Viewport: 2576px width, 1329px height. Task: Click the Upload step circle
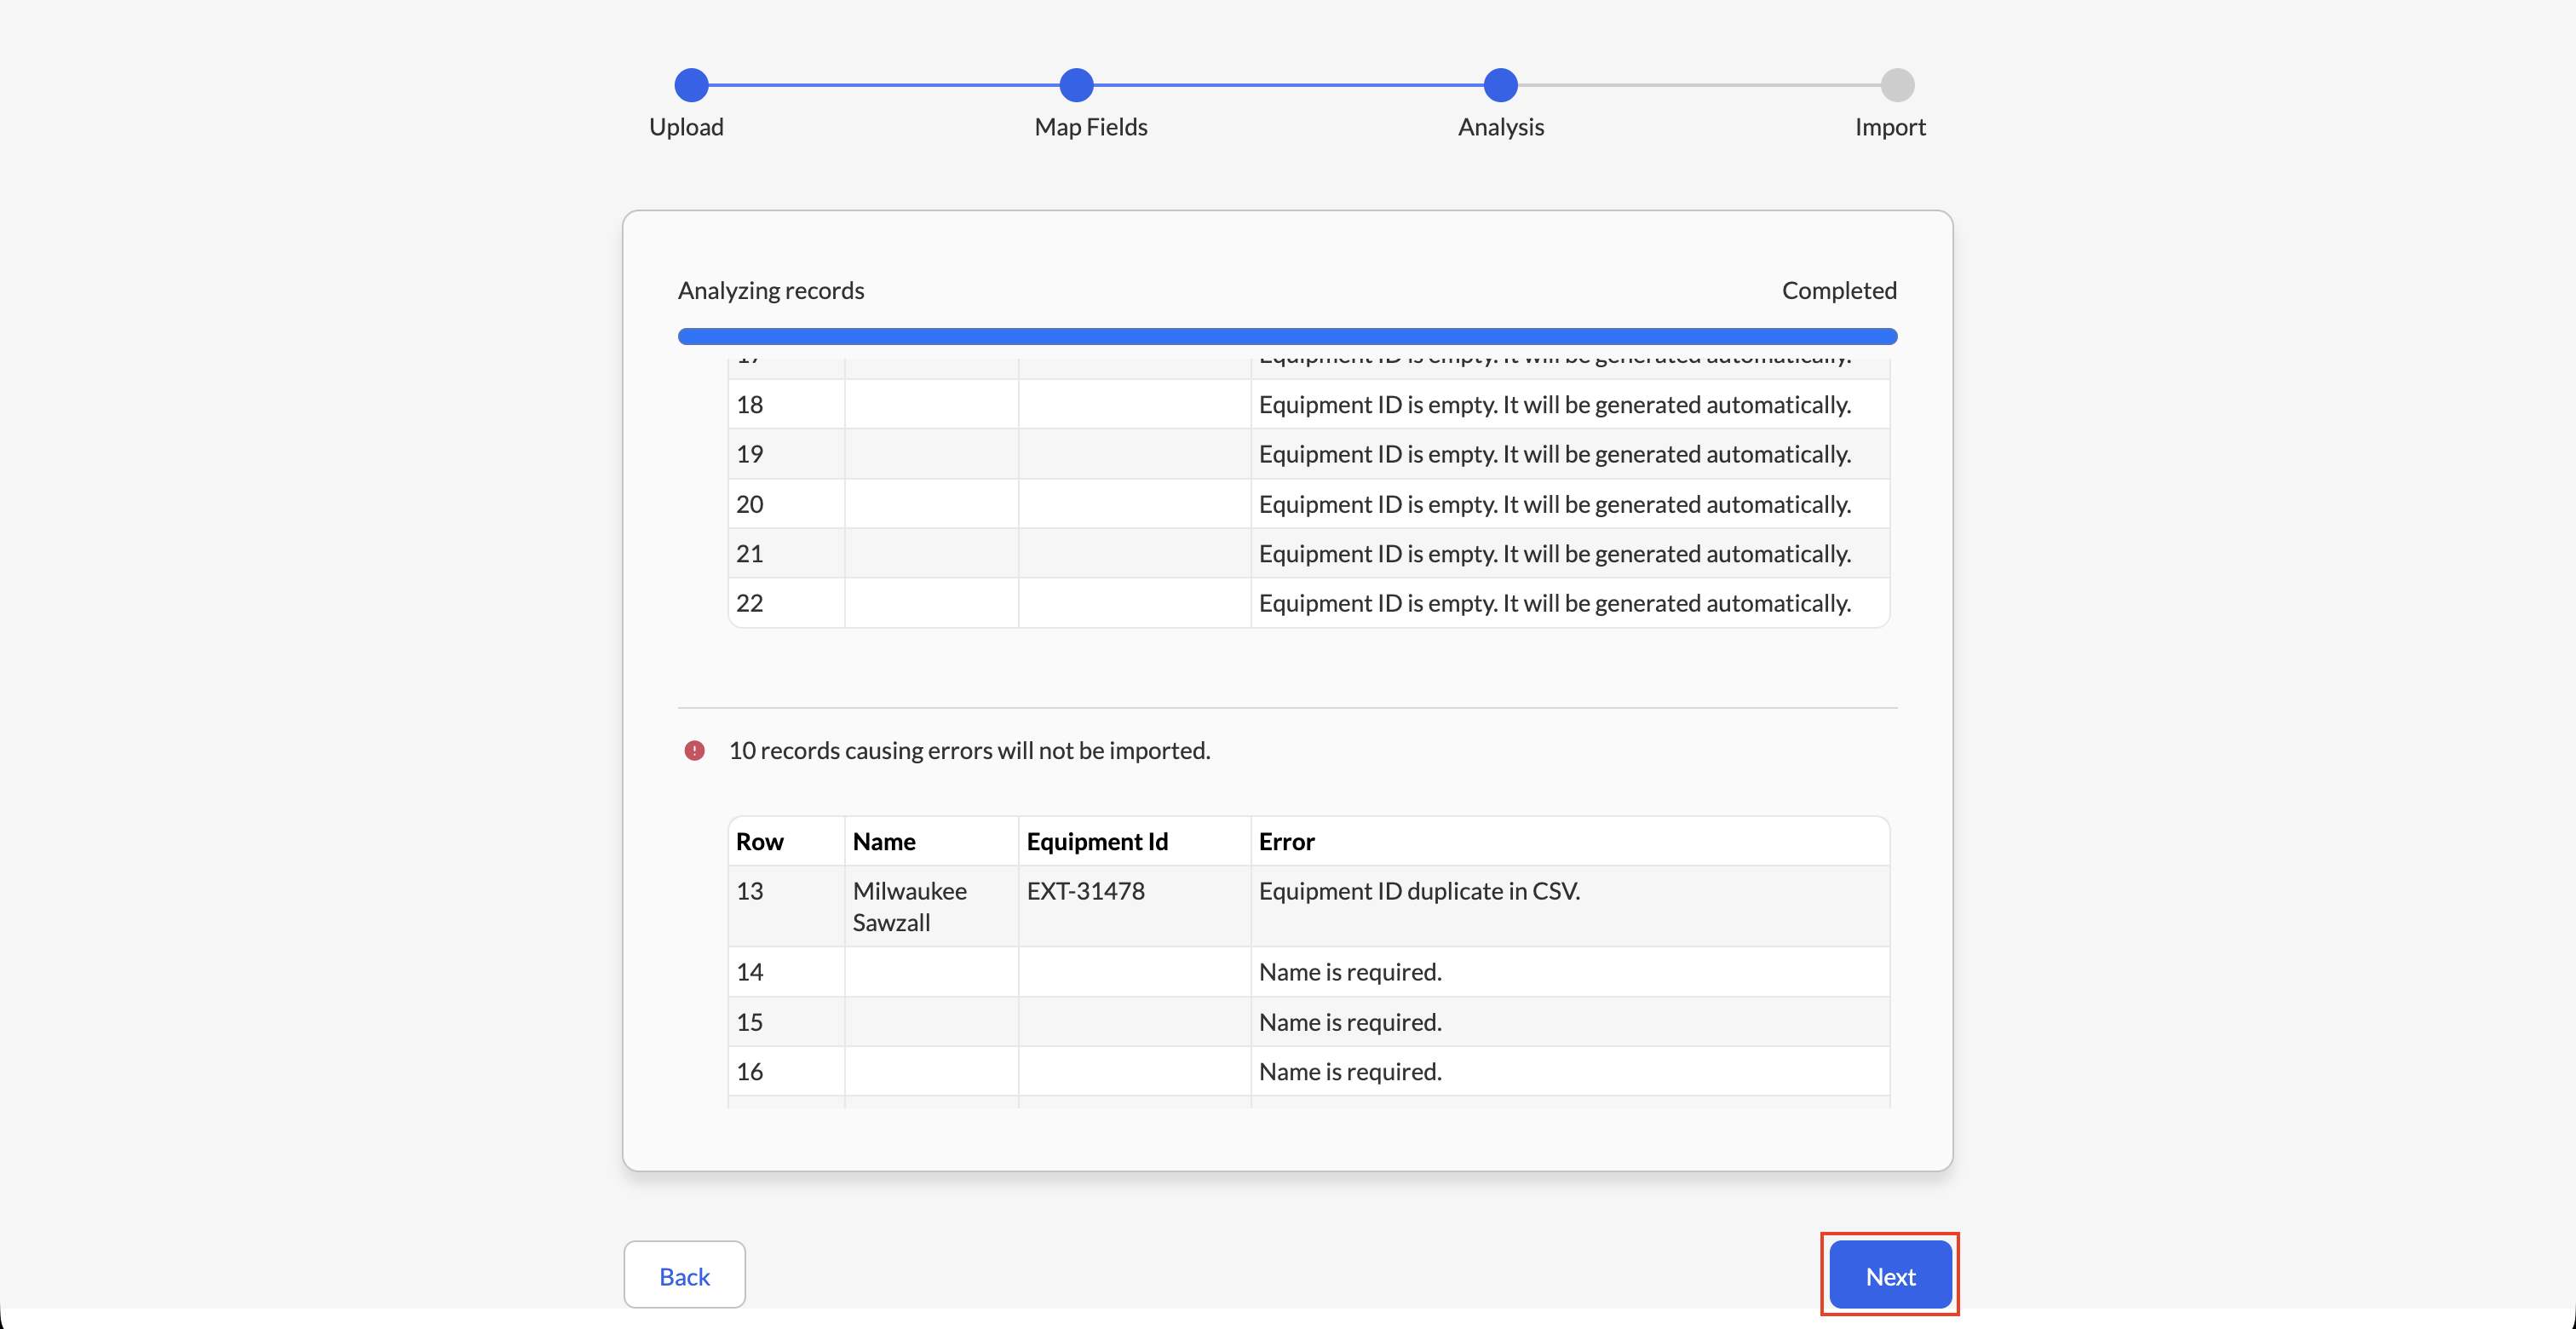691,85
